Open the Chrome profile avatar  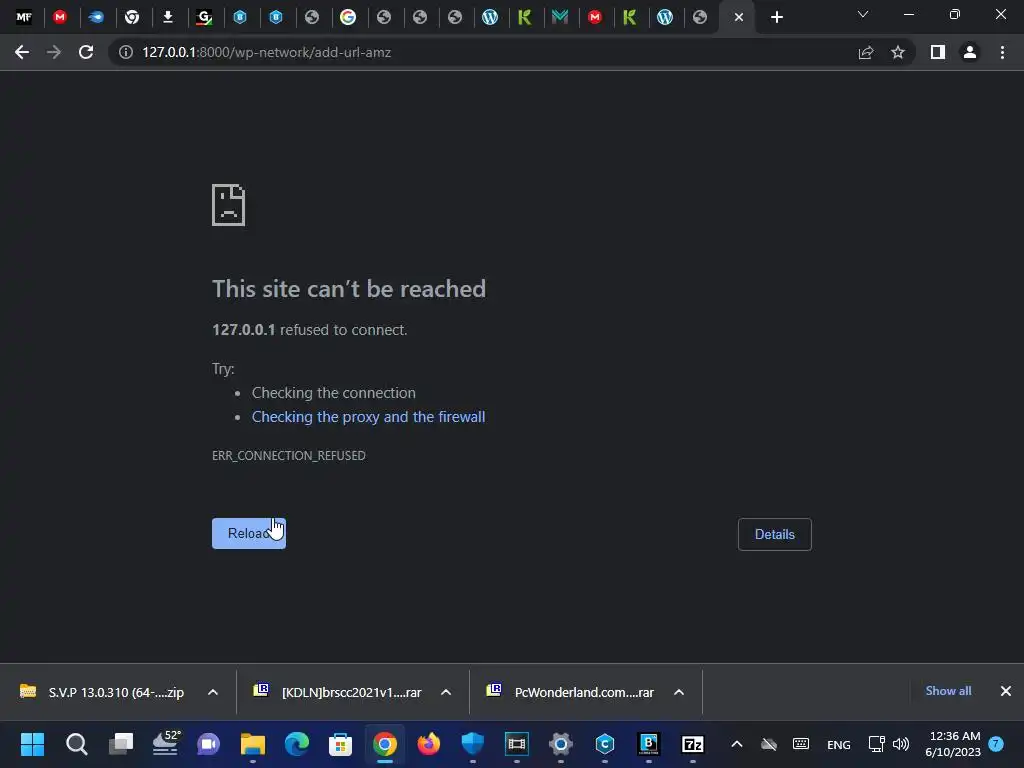coord(970,52)
